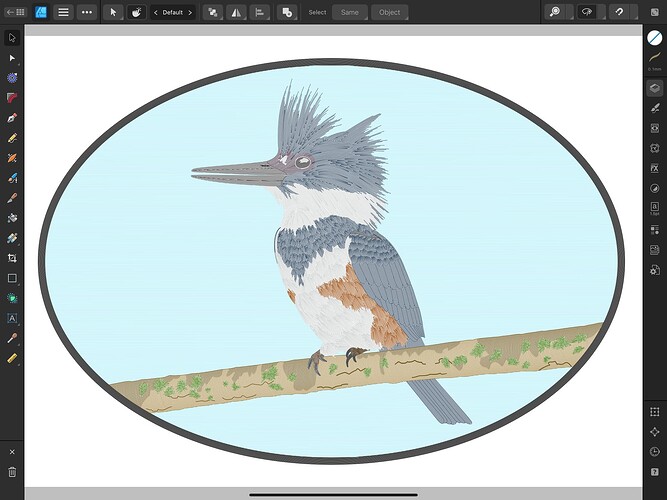Select the red Corner tool
Image resolution: width=667 pixels, height=500 pixels.
point(12,98)
